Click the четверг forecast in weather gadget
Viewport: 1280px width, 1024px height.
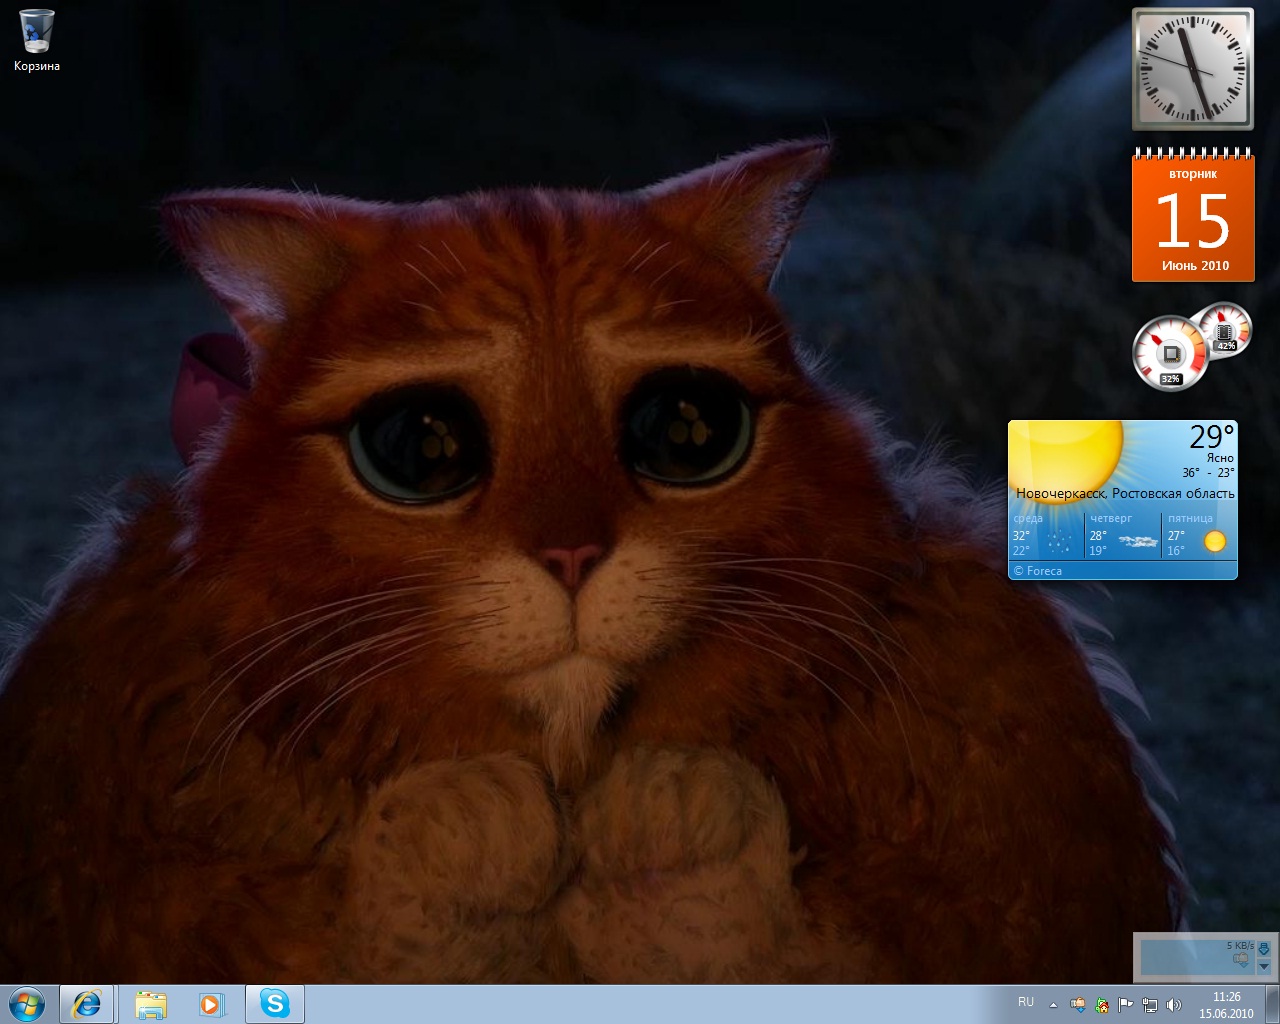click(1123, 537)
